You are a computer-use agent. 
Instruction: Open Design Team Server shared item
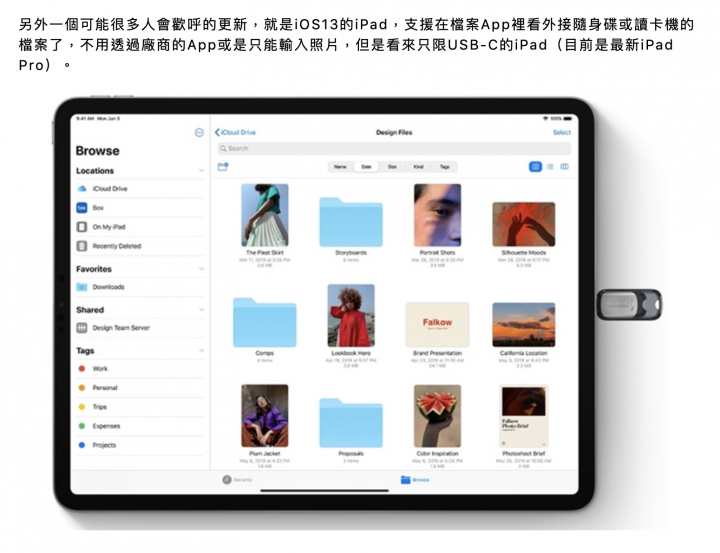(140, 328)
